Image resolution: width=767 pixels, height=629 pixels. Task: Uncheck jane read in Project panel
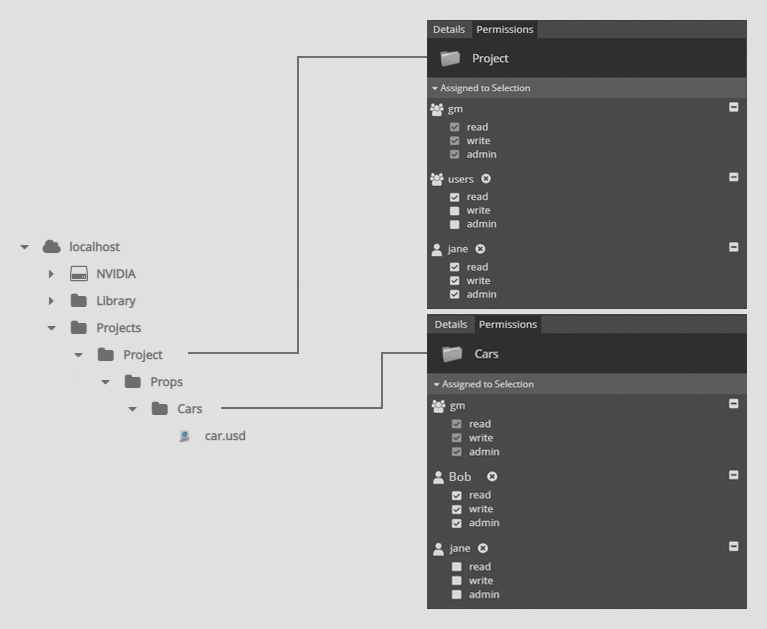click(454, 267)
